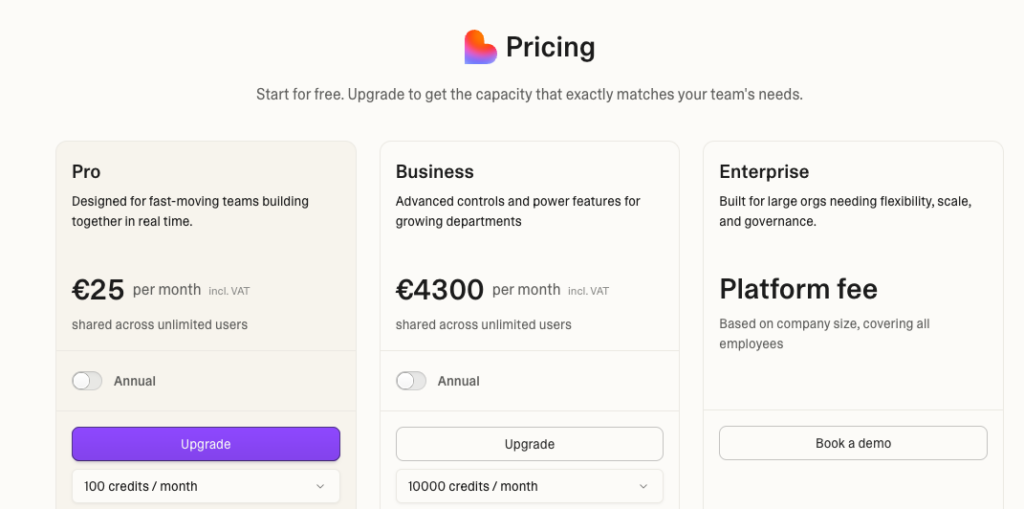
Task: Enable Annual billing switch on Pro plan
Action: pyautogui.click(x=87, y=381)
